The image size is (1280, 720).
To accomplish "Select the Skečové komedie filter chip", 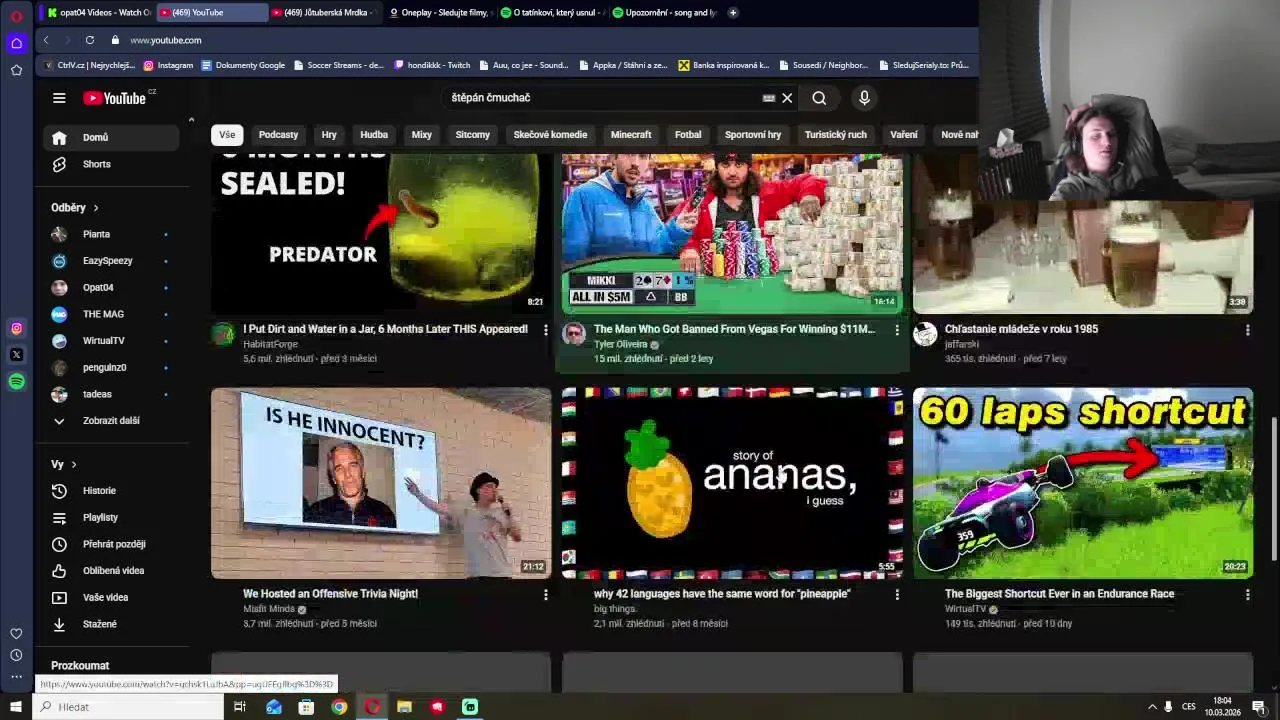I will (x=550, y=135).
